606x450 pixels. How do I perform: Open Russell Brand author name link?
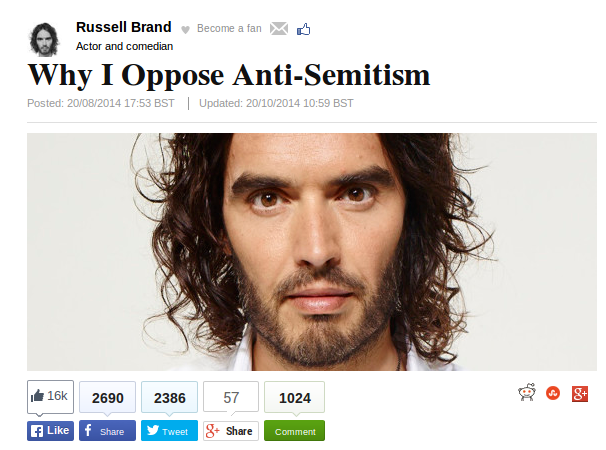[124, 27]
